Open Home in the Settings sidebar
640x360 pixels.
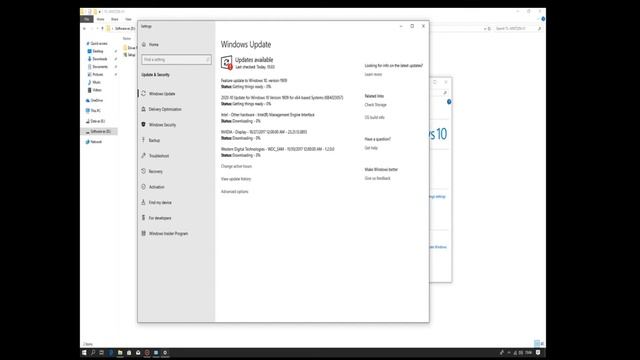tap(154, 44)
